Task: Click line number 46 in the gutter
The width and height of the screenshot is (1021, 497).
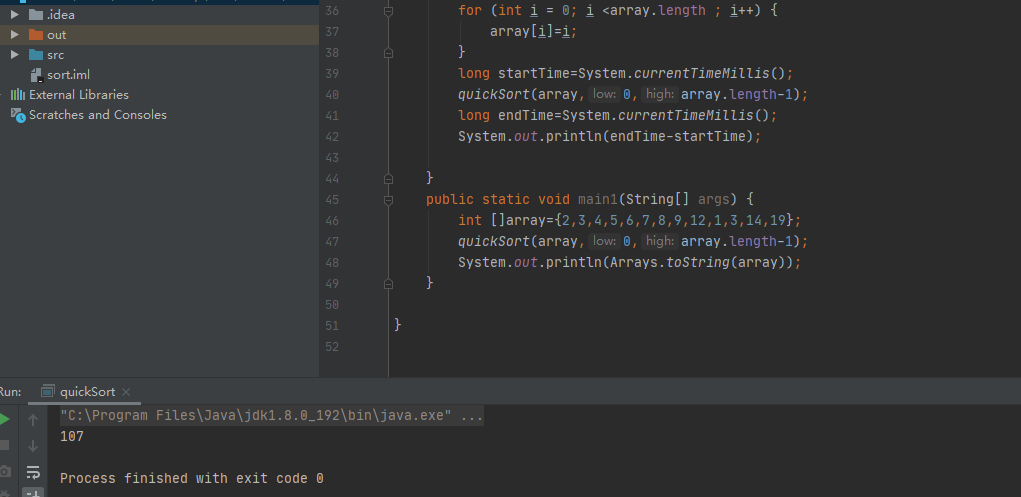Action: pos(331,221)
